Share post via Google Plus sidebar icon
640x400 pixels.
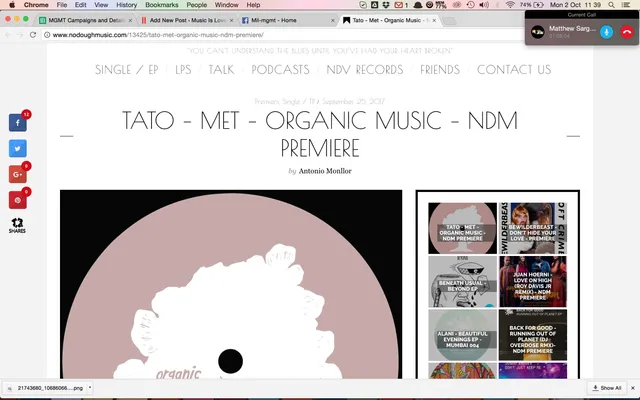click(x=18, y=174)
